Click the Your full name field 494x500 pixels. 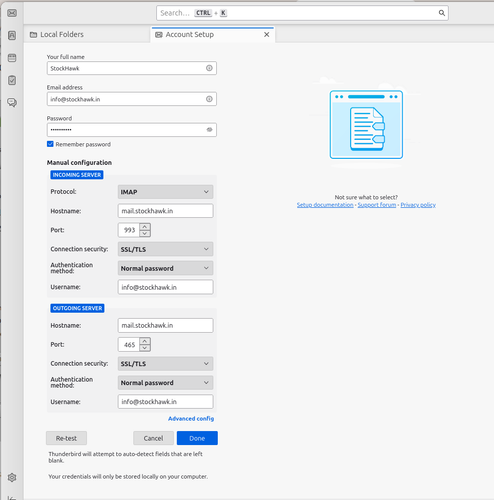[132, 68]
